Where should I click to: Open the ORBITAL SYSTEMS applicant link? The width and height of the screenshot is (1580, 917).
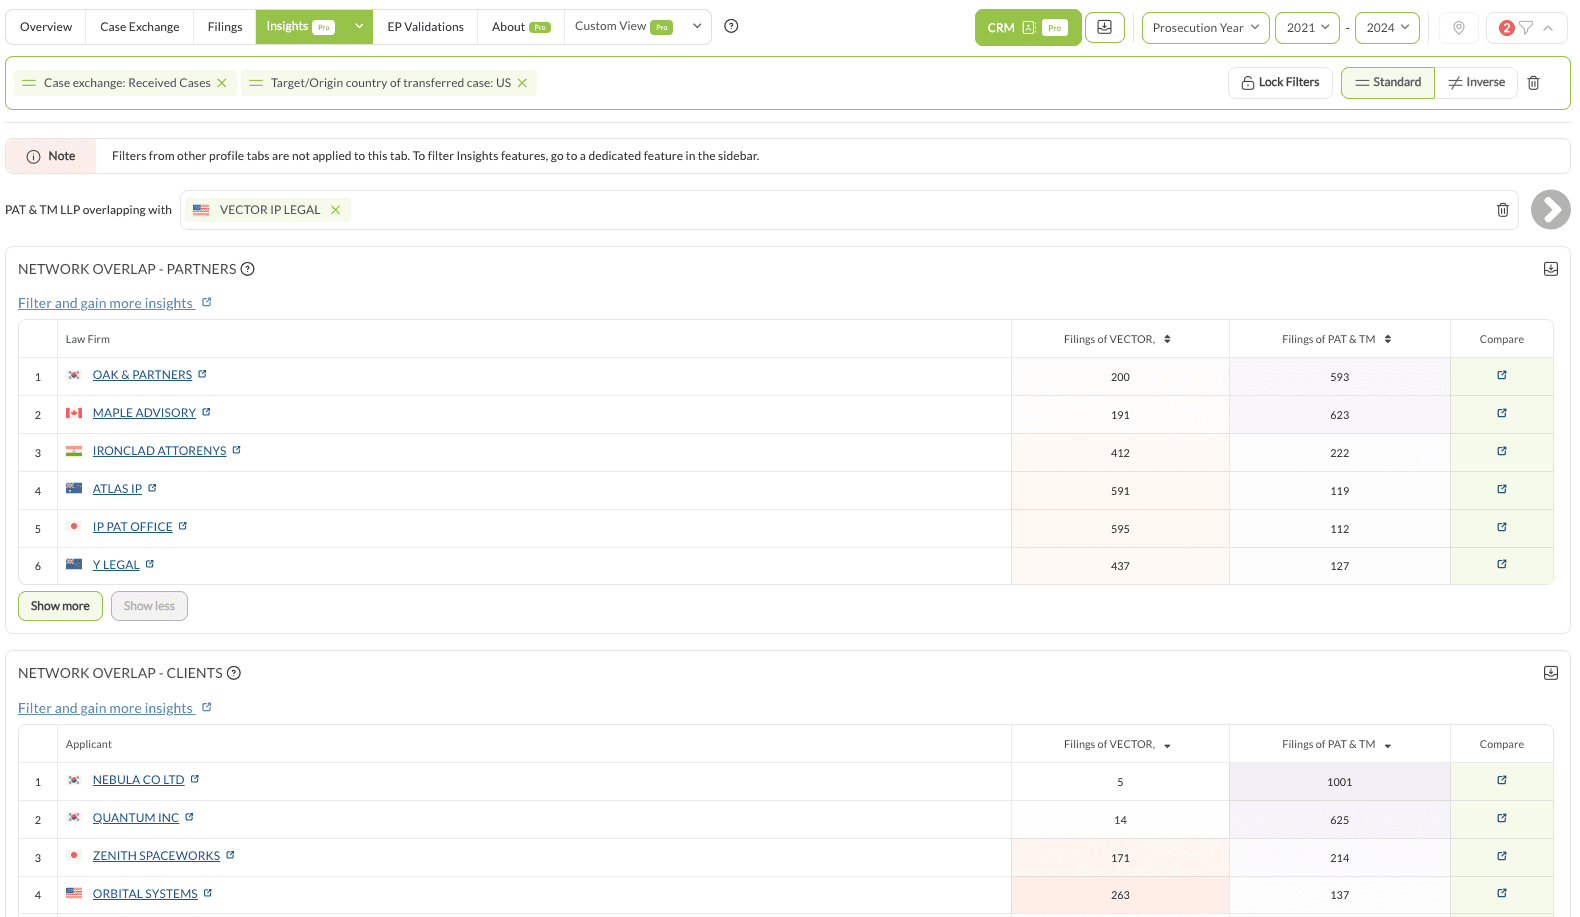(145, 894)
